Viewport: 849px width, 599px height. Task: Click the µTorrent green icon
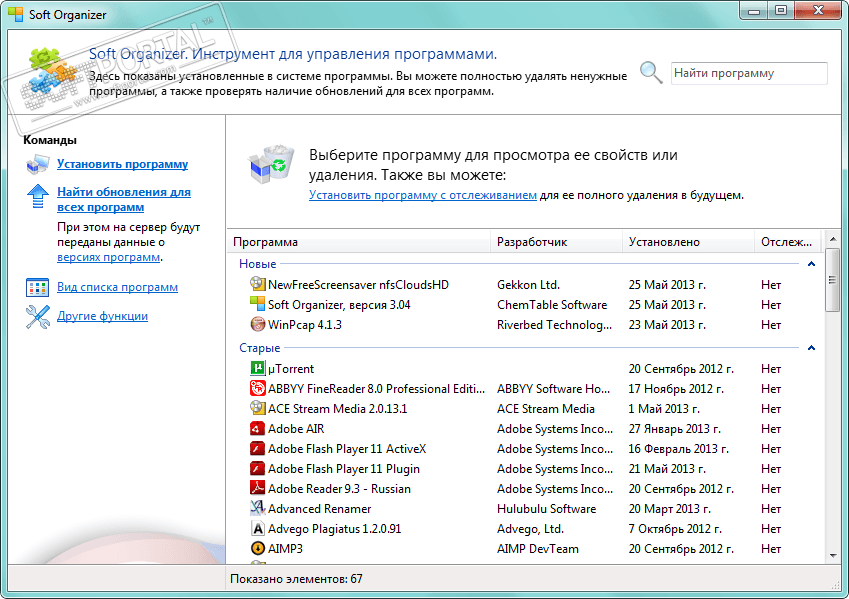point(257,368)
